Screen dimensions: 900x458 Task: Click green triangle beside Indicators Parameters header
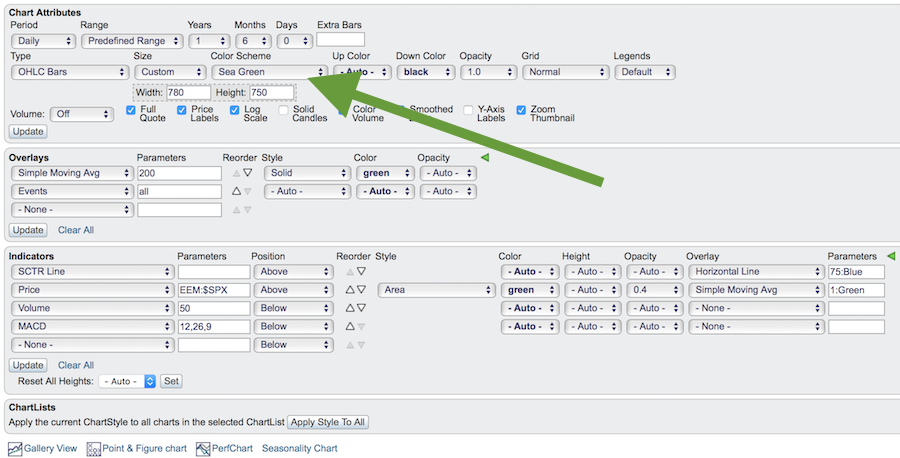[x=890, y=256]
